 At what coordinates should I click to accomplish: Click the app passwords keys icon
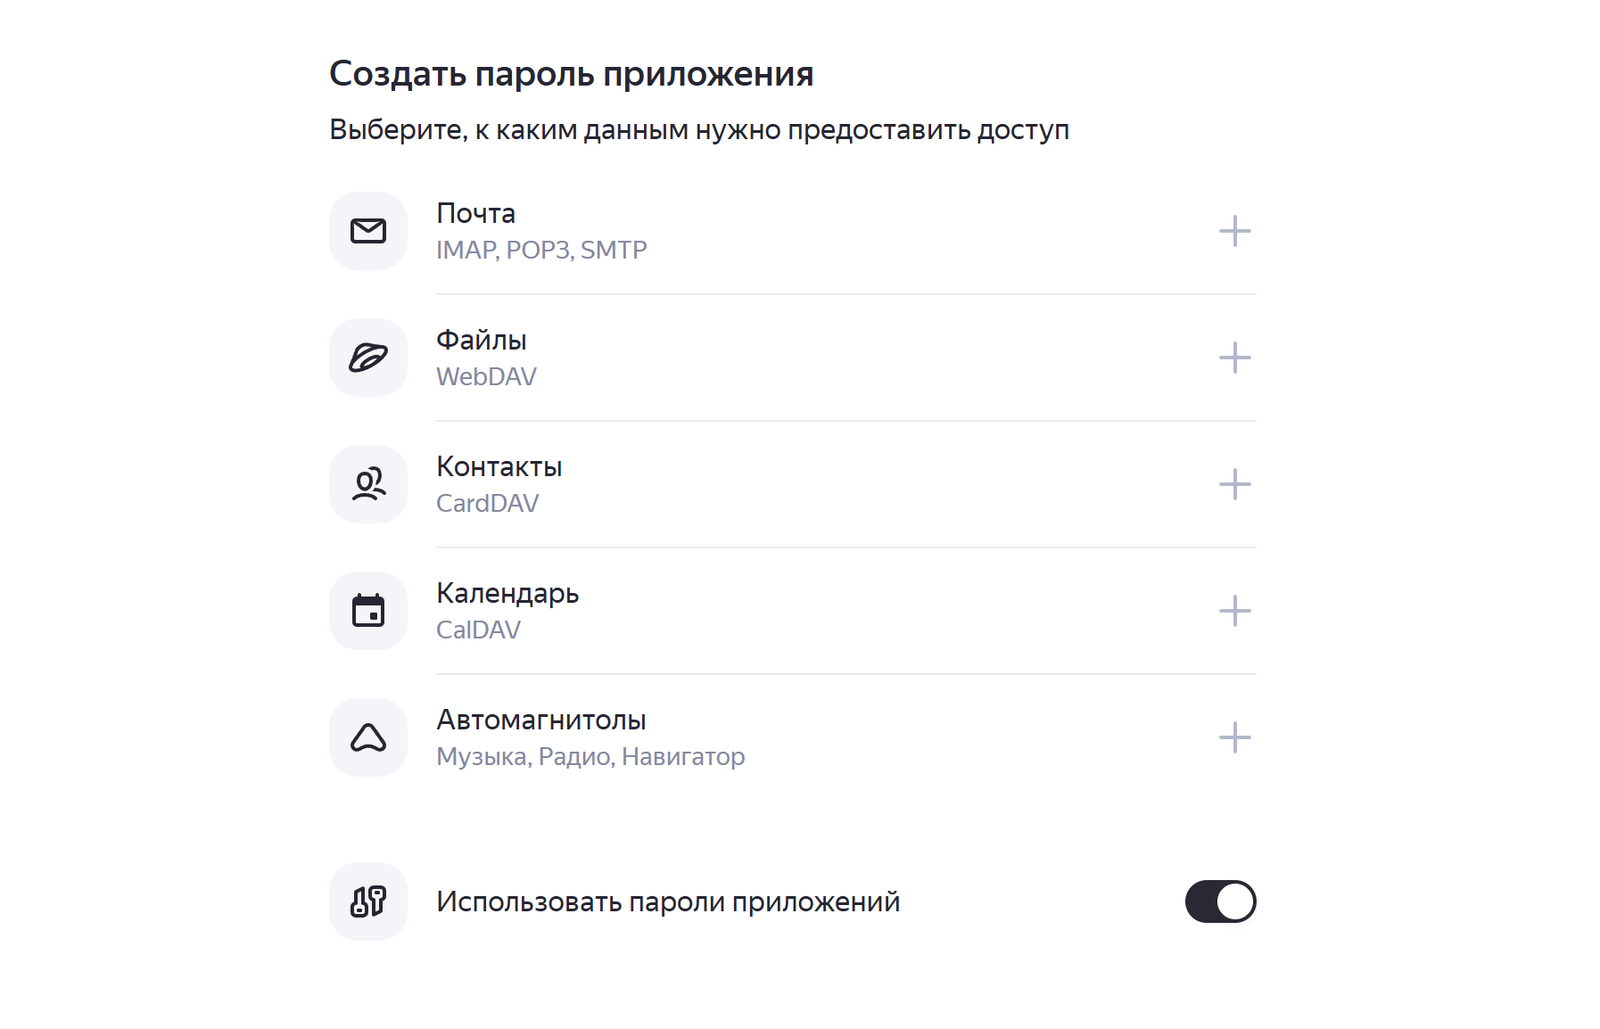[368, 901]
